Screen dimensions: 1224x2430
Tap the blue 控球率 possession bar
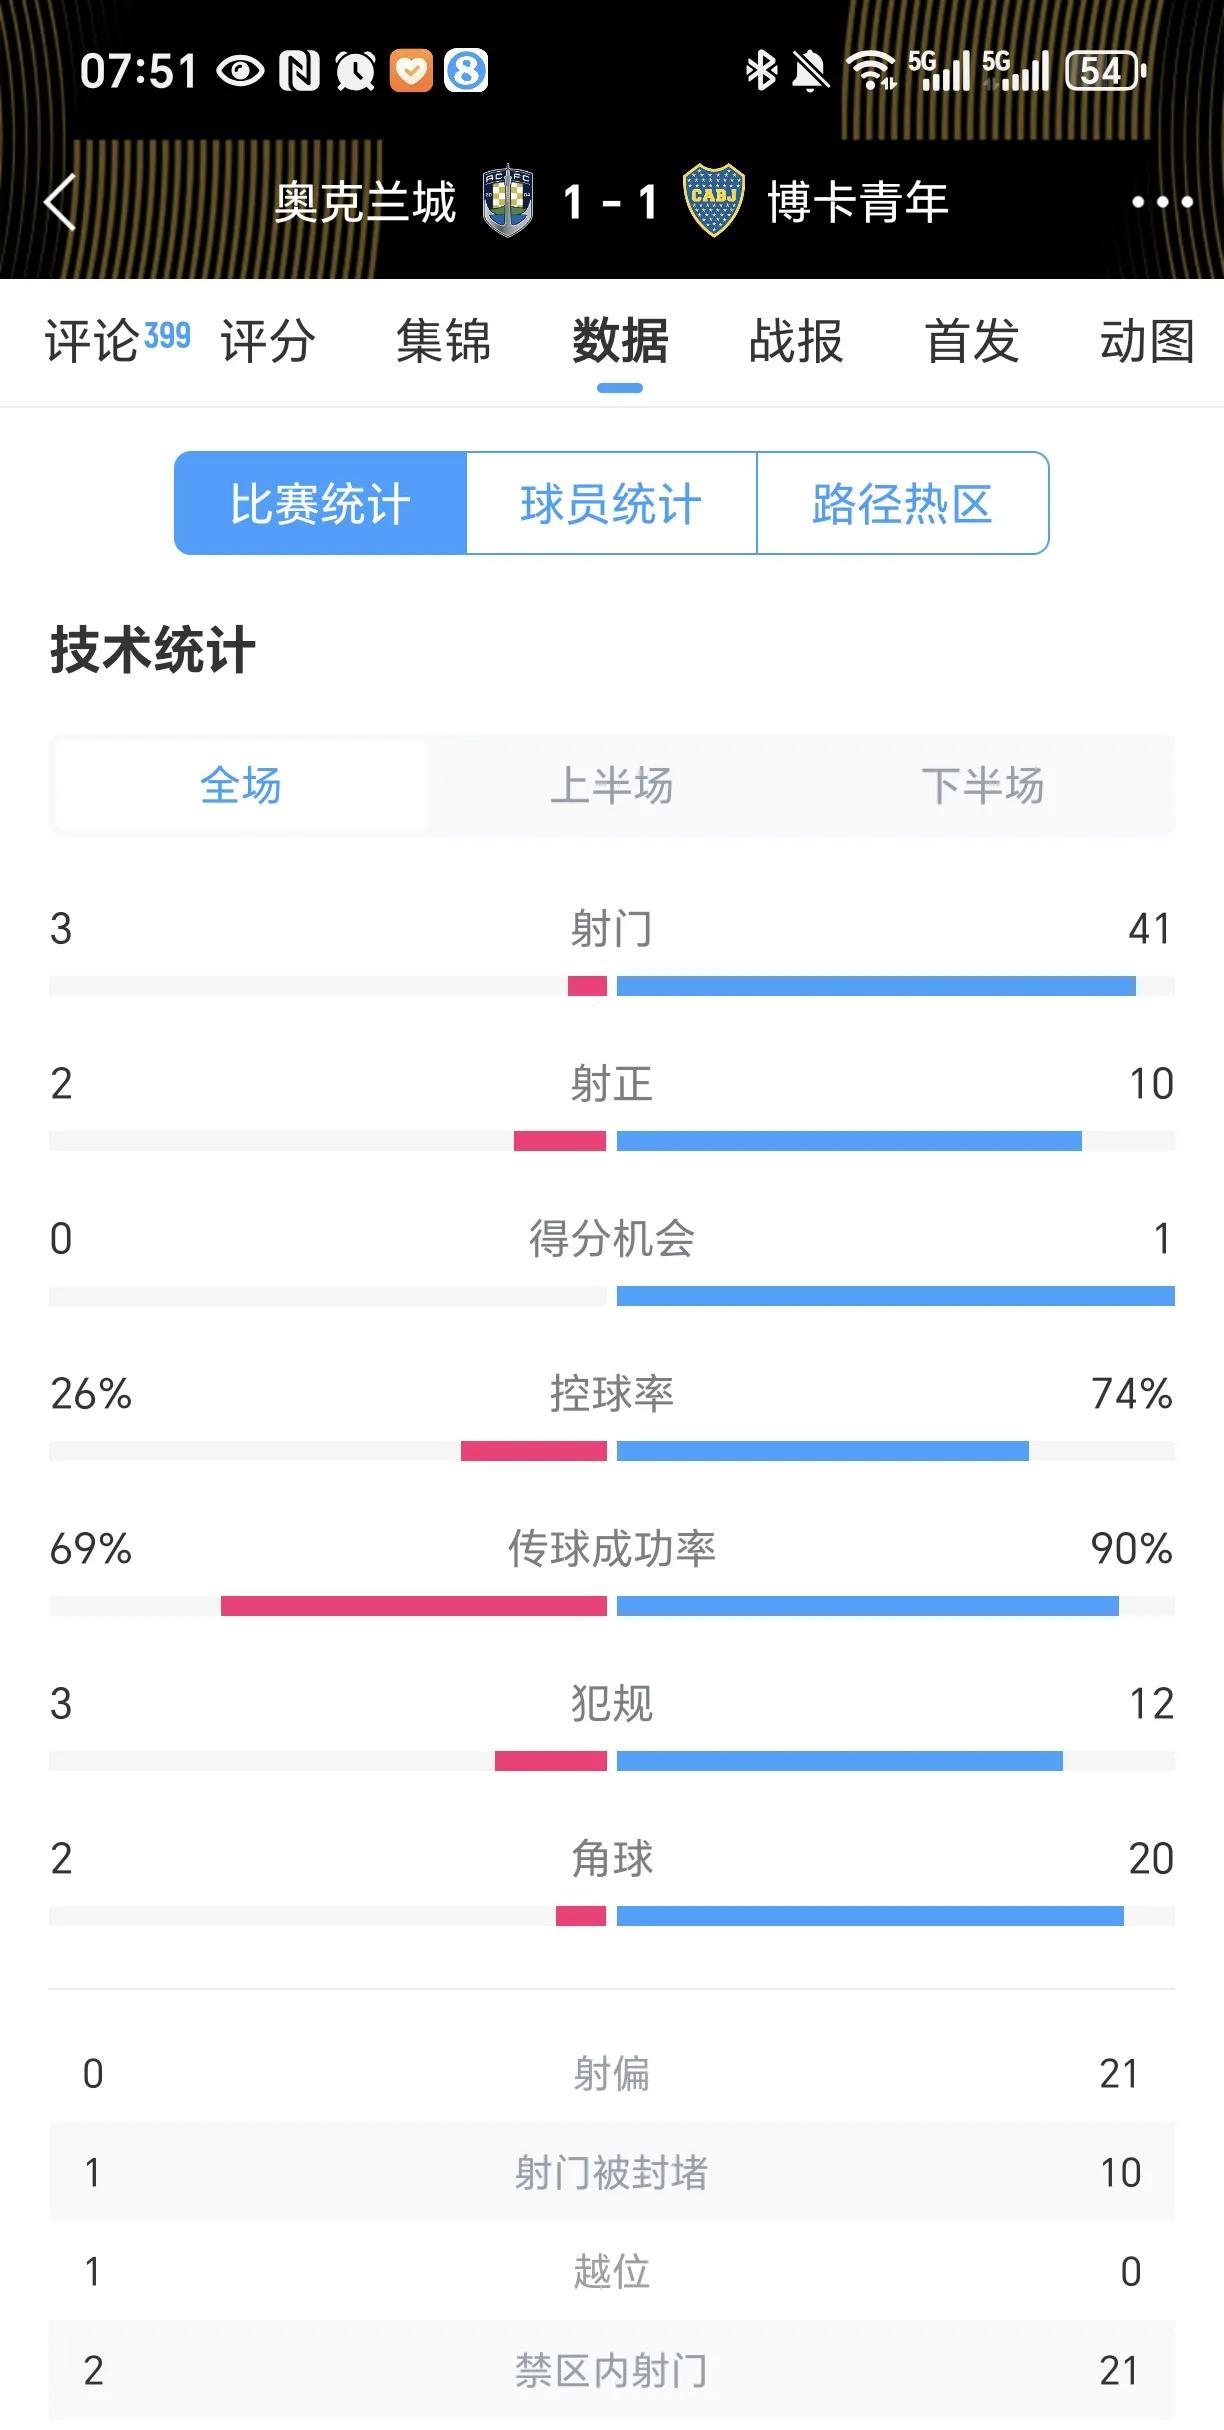pos(822,1451)
